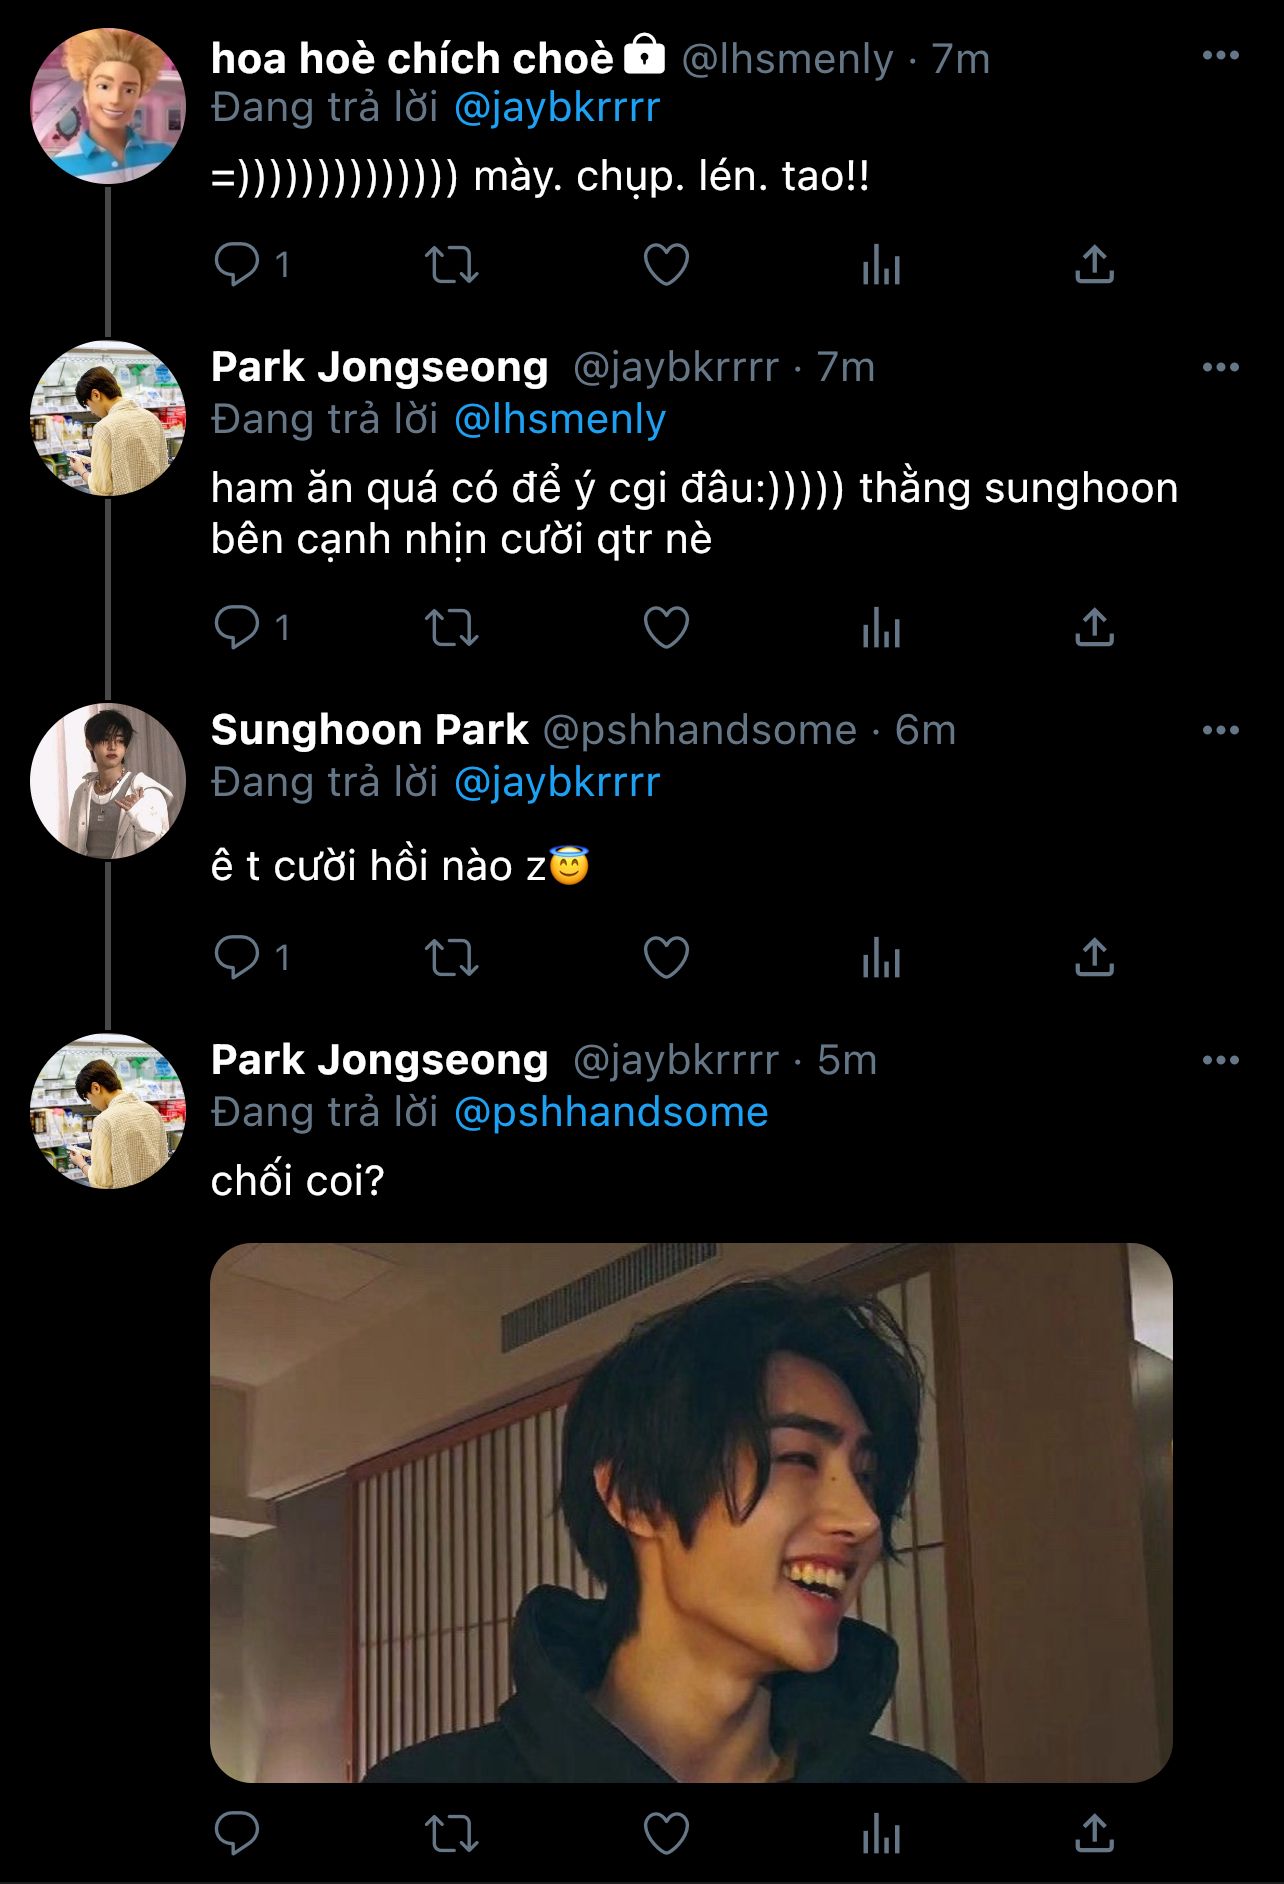Like the "chối coi?" tweet with photo
This screenshot has width=1284, height=1884.
point(666,1834)
